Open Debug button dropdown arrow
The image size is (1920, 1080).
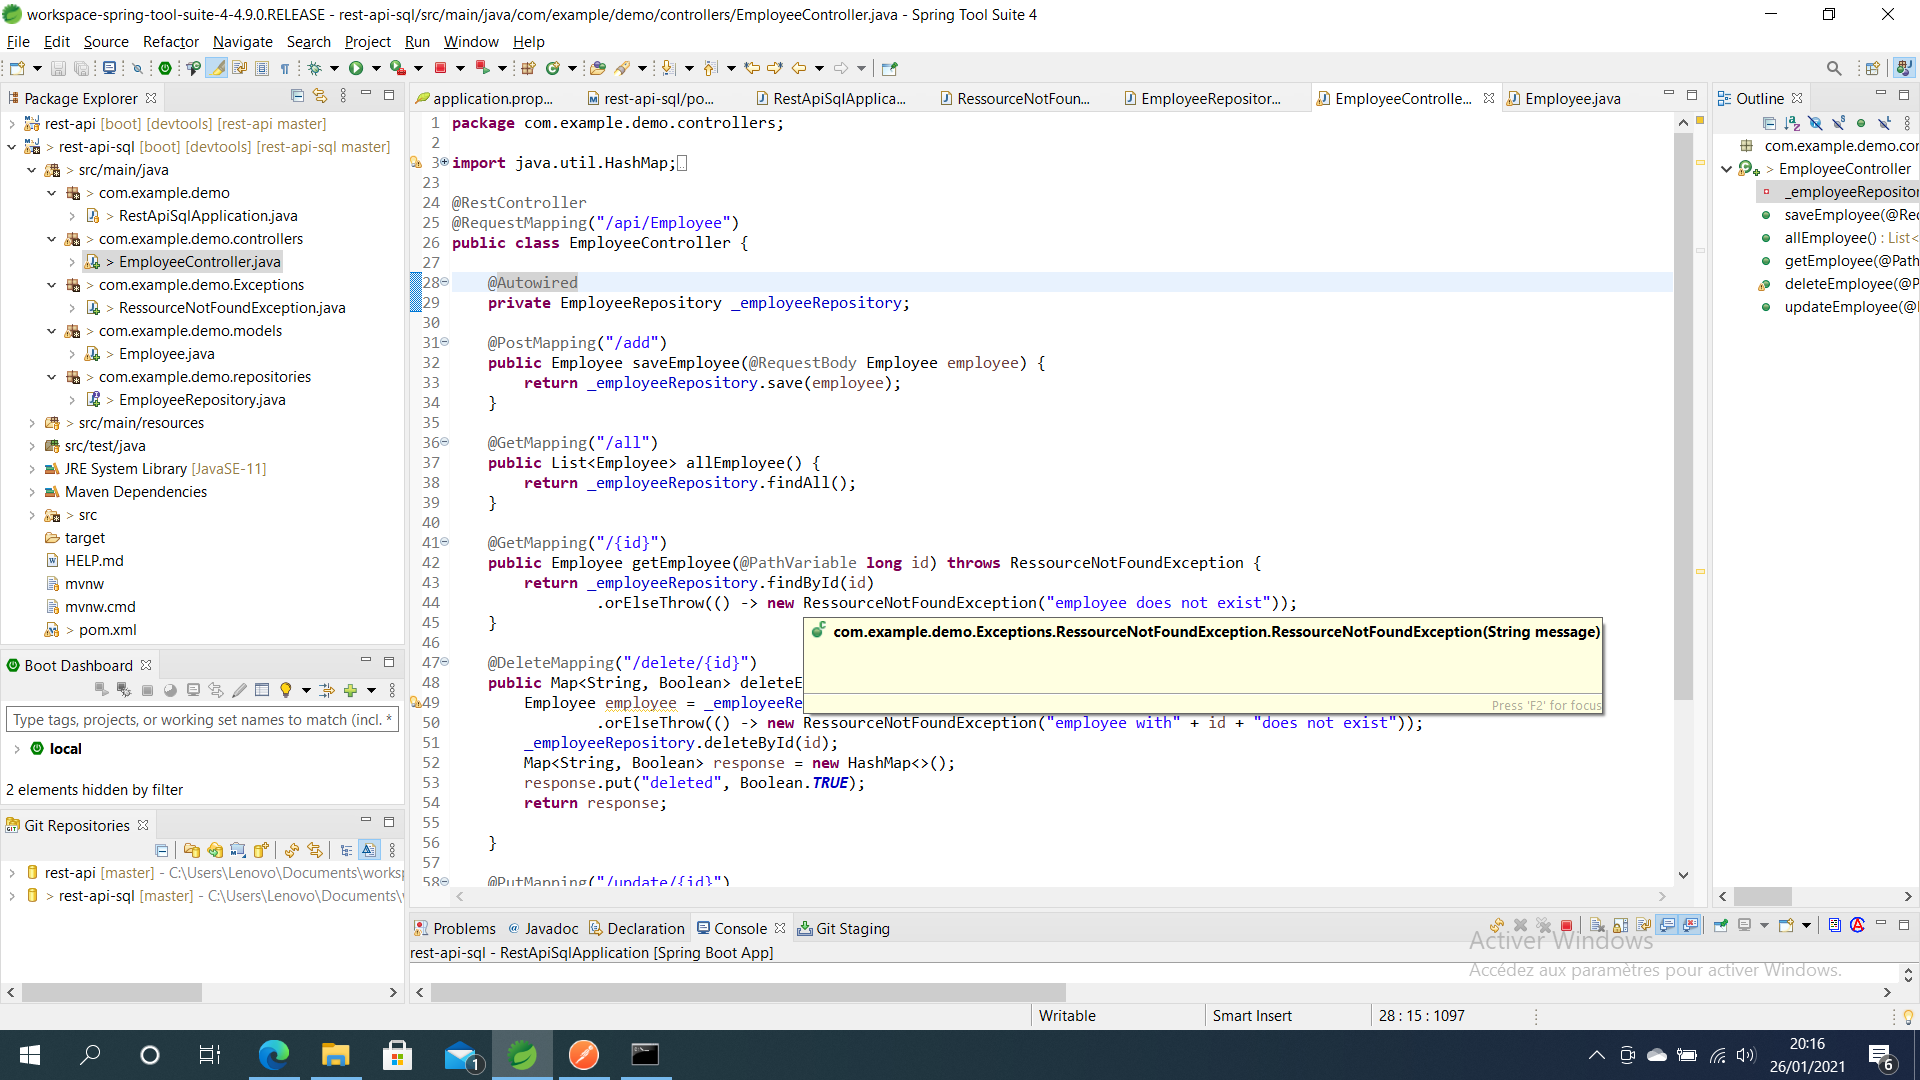(334, 68)
